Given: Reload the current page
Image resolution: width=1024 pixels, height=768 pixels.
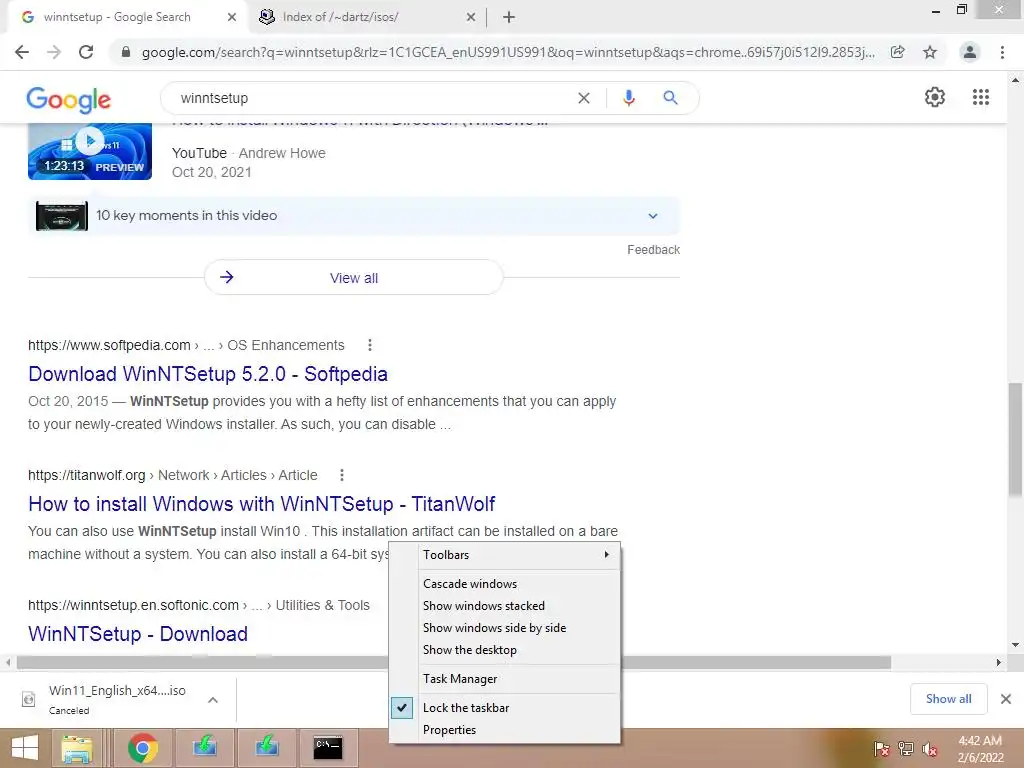Looking at the screenshot, I should (86, 52).
